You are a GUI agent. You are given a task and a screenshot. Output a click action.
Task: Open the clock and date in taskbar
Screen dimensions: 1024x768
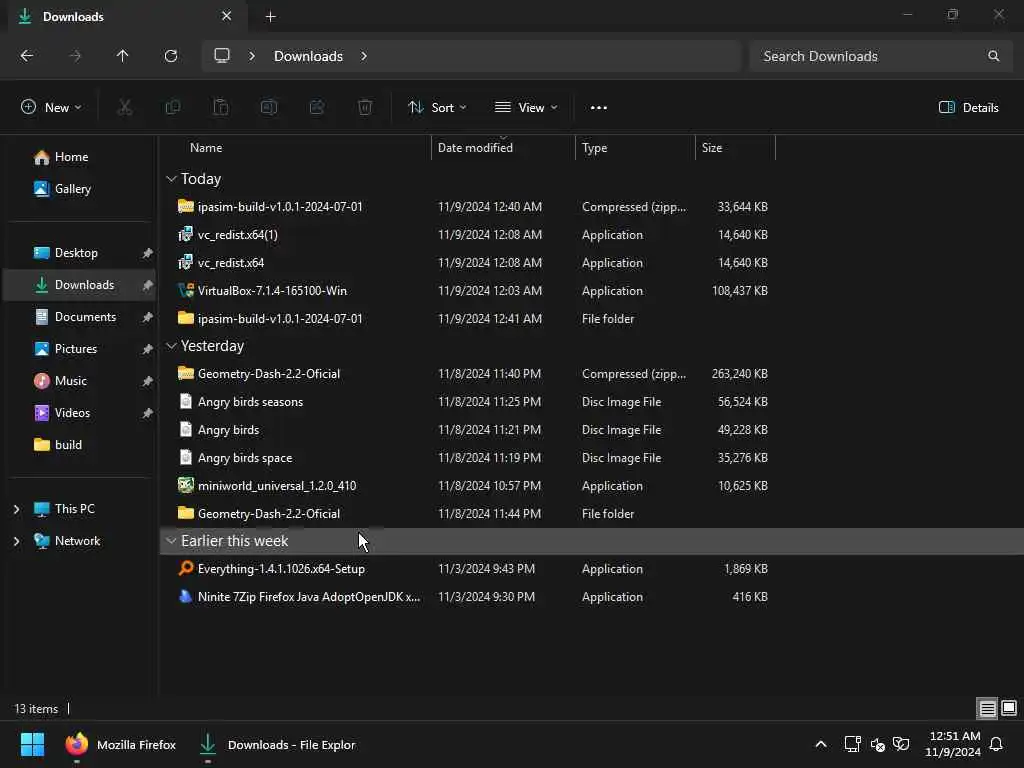953,744
